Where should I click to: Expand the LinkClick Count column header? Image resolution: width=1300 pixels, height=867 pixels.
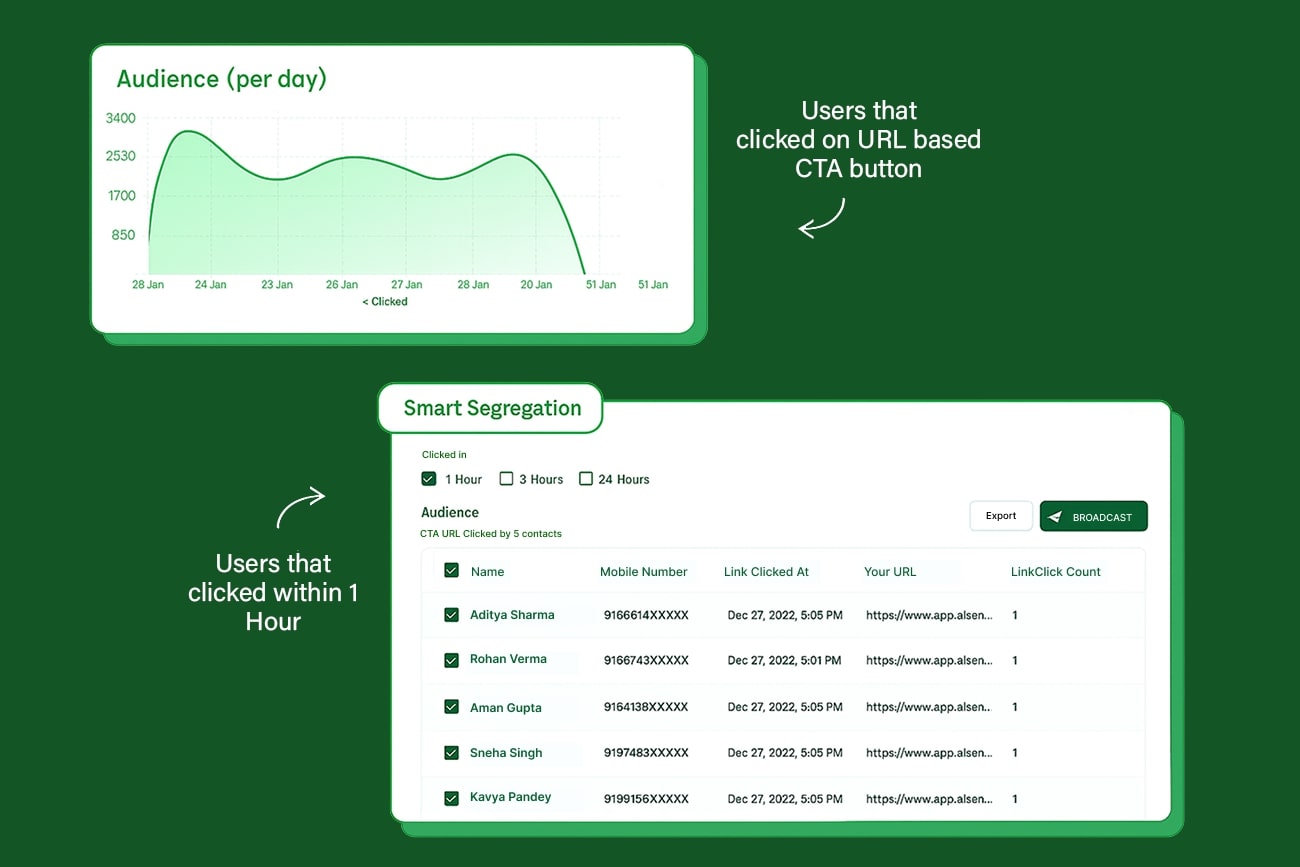pos(1055,571)
